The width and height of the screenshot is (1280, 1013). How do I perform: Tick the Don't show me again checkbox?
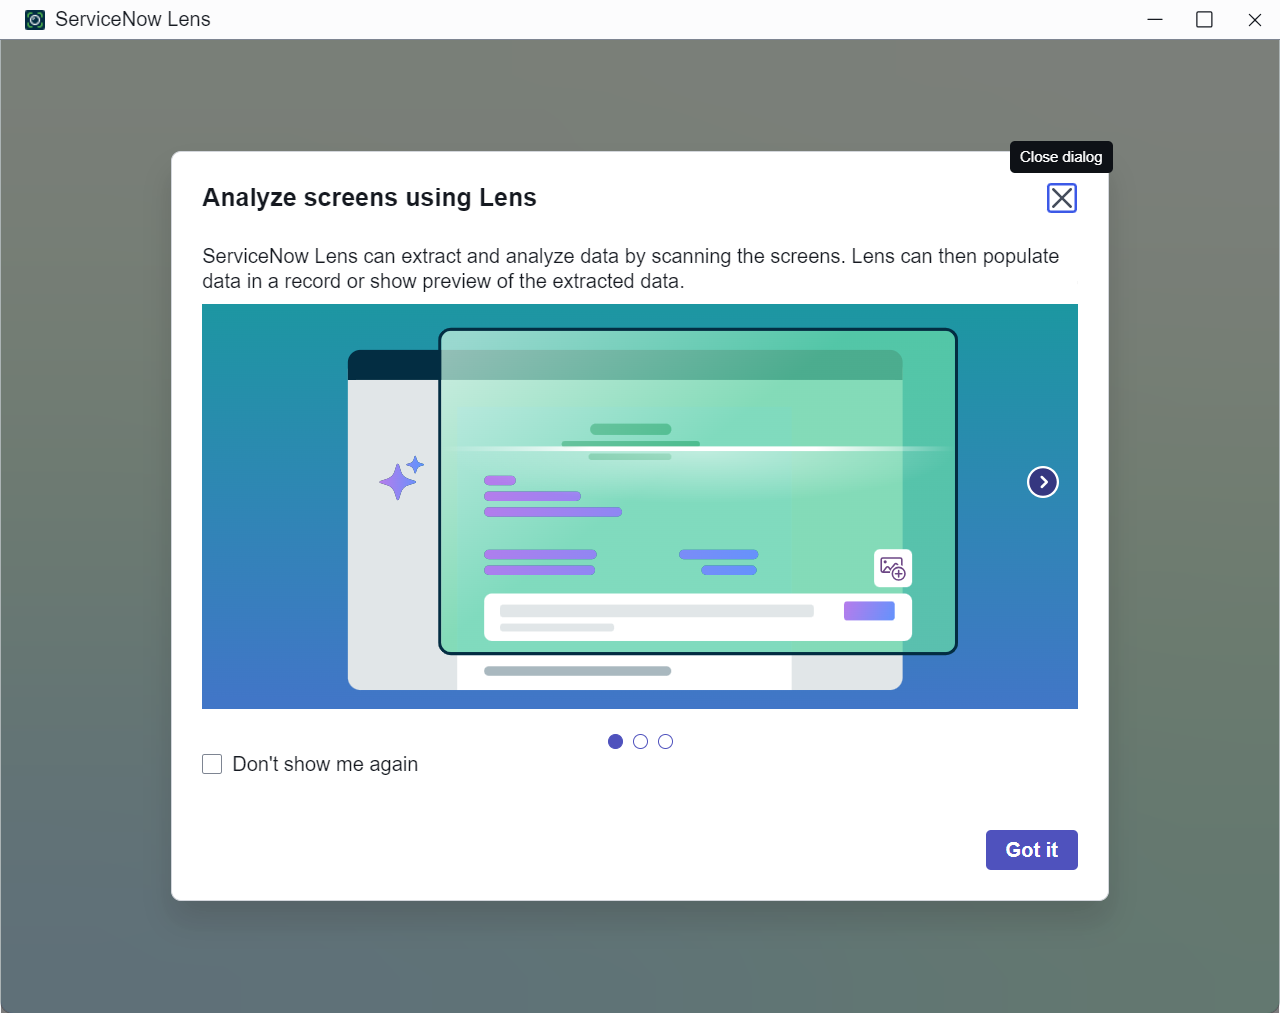pyautogui.click(x=212, y=764)
